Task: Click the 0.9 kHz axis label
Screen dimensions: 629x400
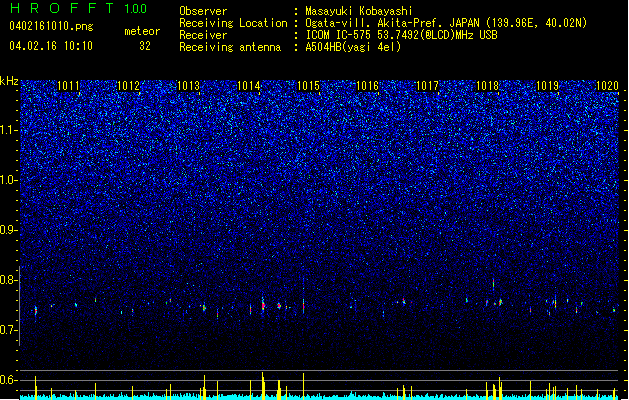Action: pyautogui.click(x=7, y=230)
